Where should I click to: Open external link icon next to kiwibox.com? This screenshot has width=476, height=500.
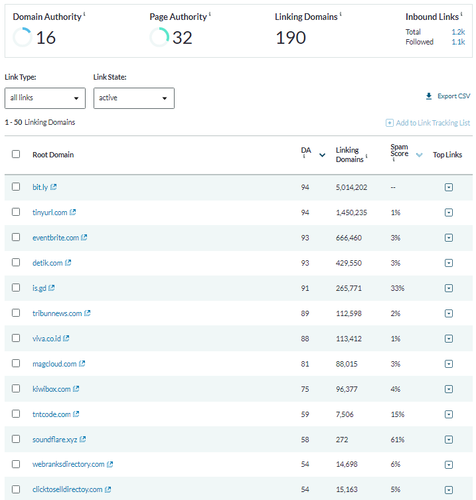pyautogui.click(x=76, y=389)
